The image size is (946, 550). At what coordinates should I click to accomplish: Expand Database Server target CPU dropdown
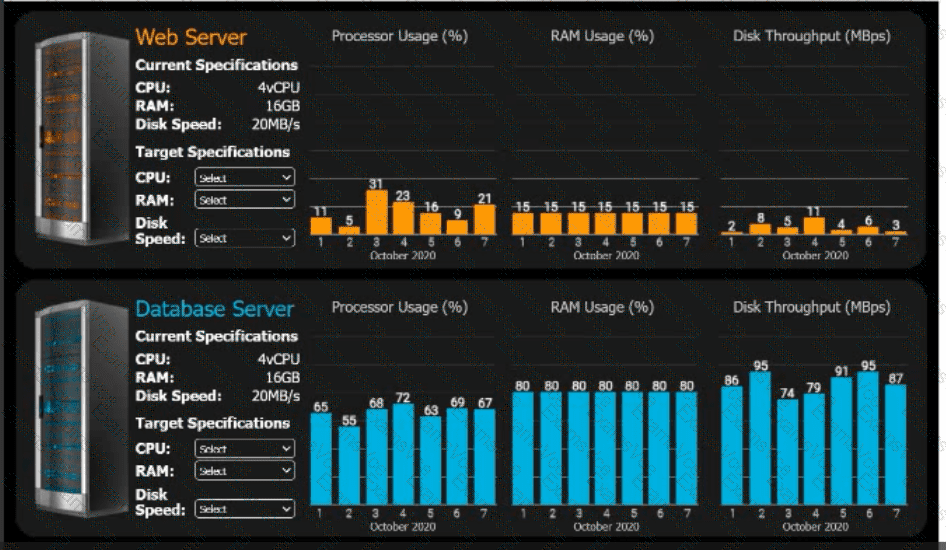(x=244, y=448)
